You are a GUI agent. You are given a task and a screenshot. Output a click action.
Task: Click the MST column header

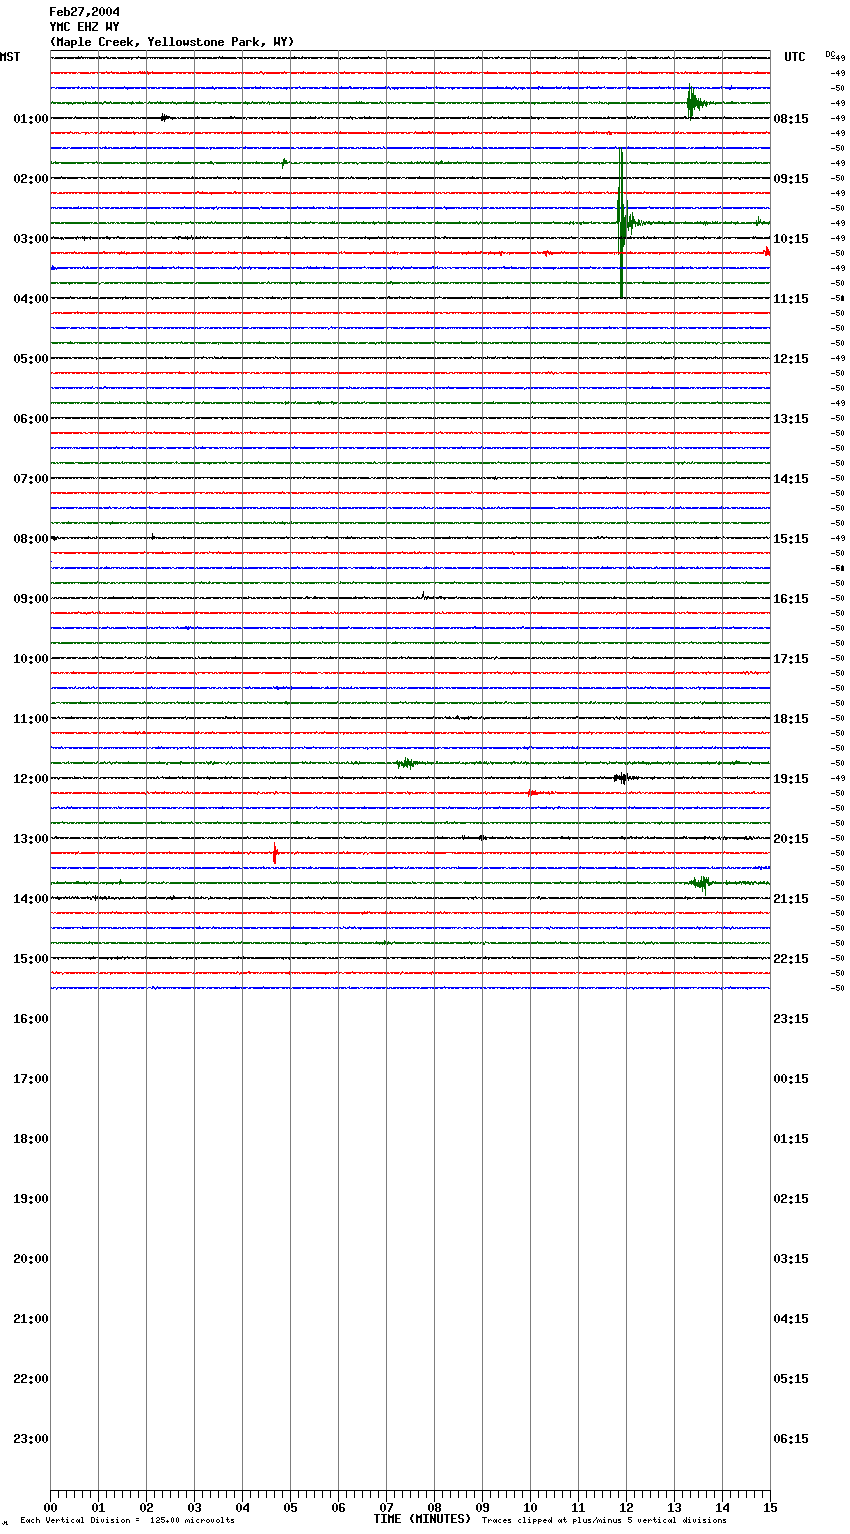click(10, 57)
